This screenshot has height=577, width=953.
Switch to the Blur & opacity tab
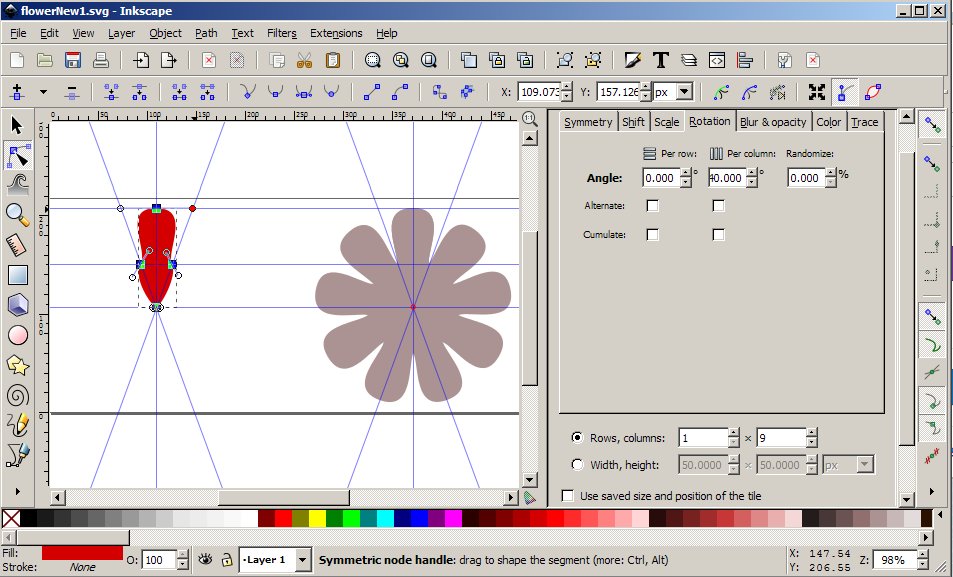coord(773,121)
